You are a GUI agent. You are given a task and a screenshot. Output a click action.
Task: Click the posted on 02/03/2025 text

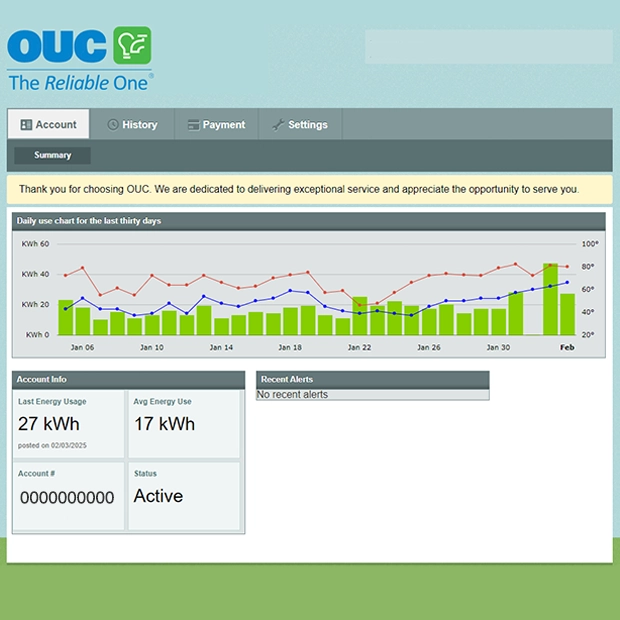[x=52, y=445]
